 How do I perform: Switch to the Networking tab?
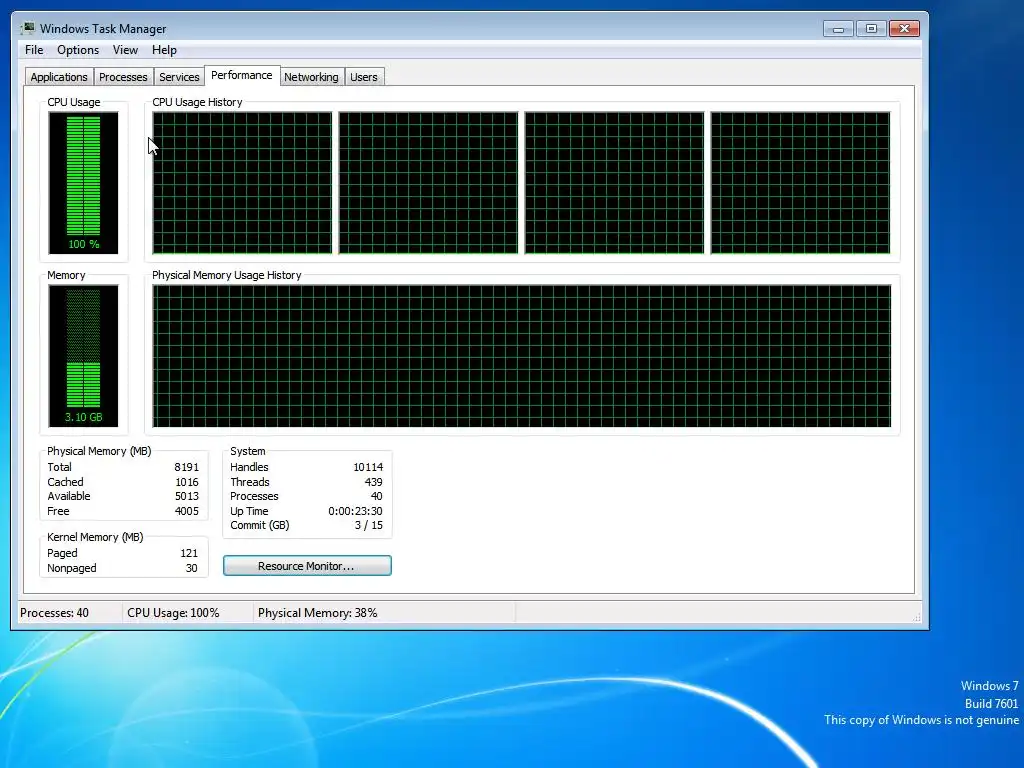[311, 77]
